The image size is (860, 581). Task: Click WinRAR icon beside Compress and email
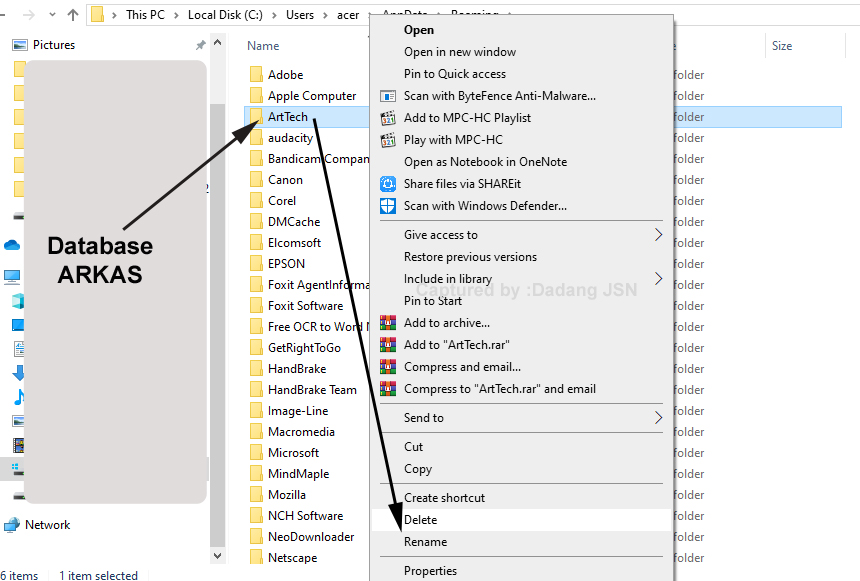tap(388, 366)
